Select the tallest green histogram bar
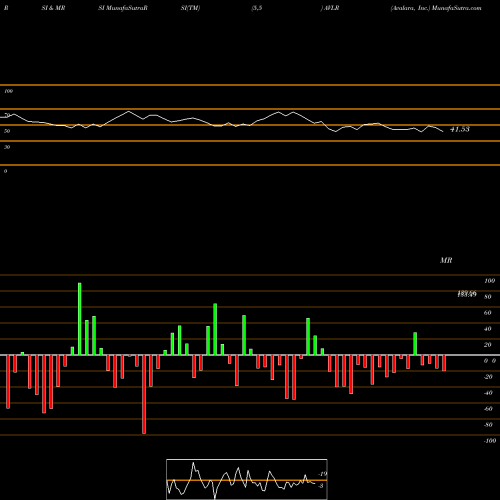The image size is (500, 500). (x=79, y=319)
